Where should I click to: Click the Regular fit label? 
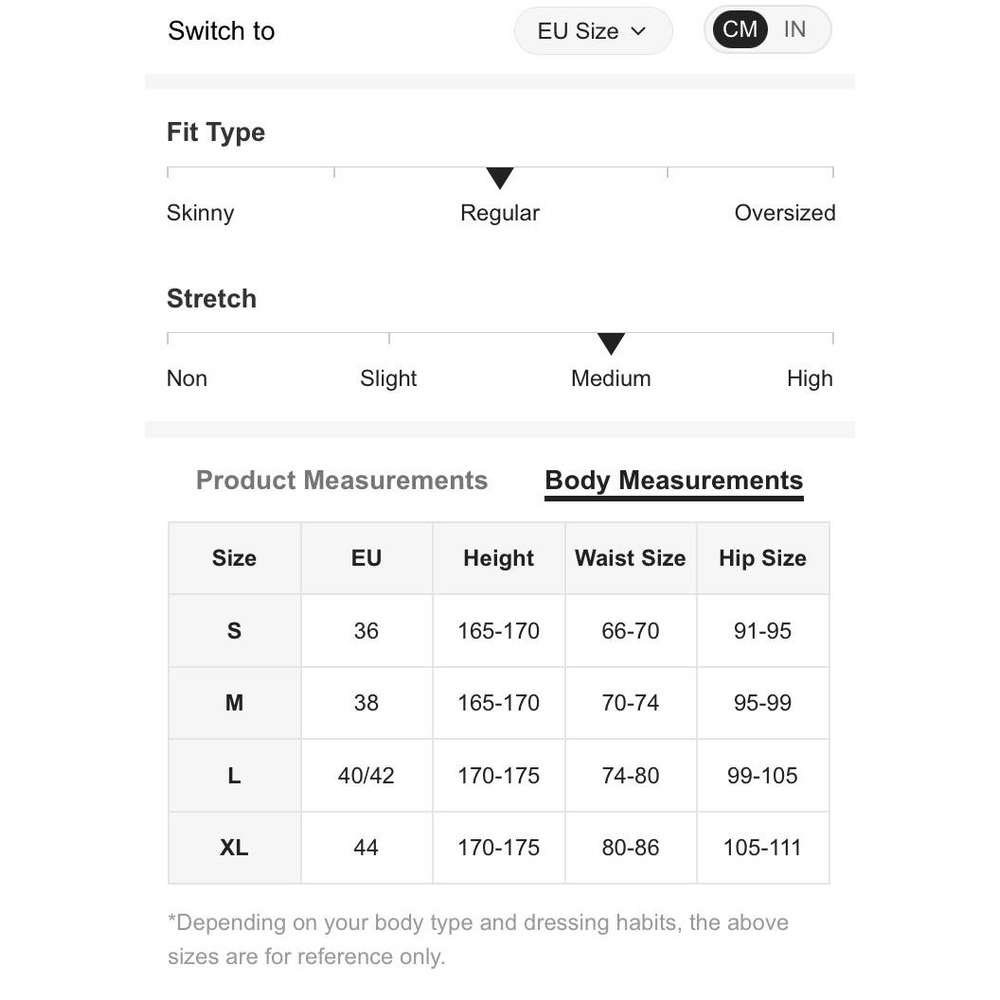coord(500,213)
